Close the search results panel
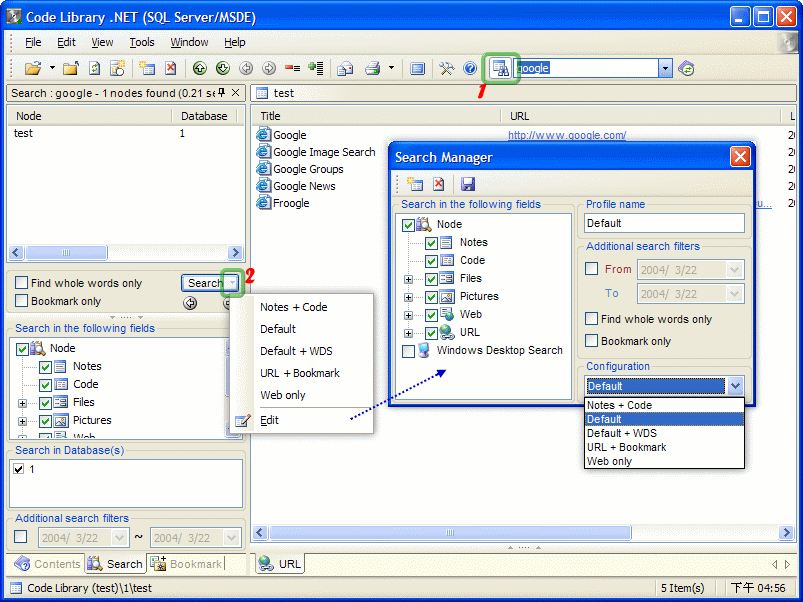Image resolution: width=803 pixels, height=602 pixels. point(236,93)
